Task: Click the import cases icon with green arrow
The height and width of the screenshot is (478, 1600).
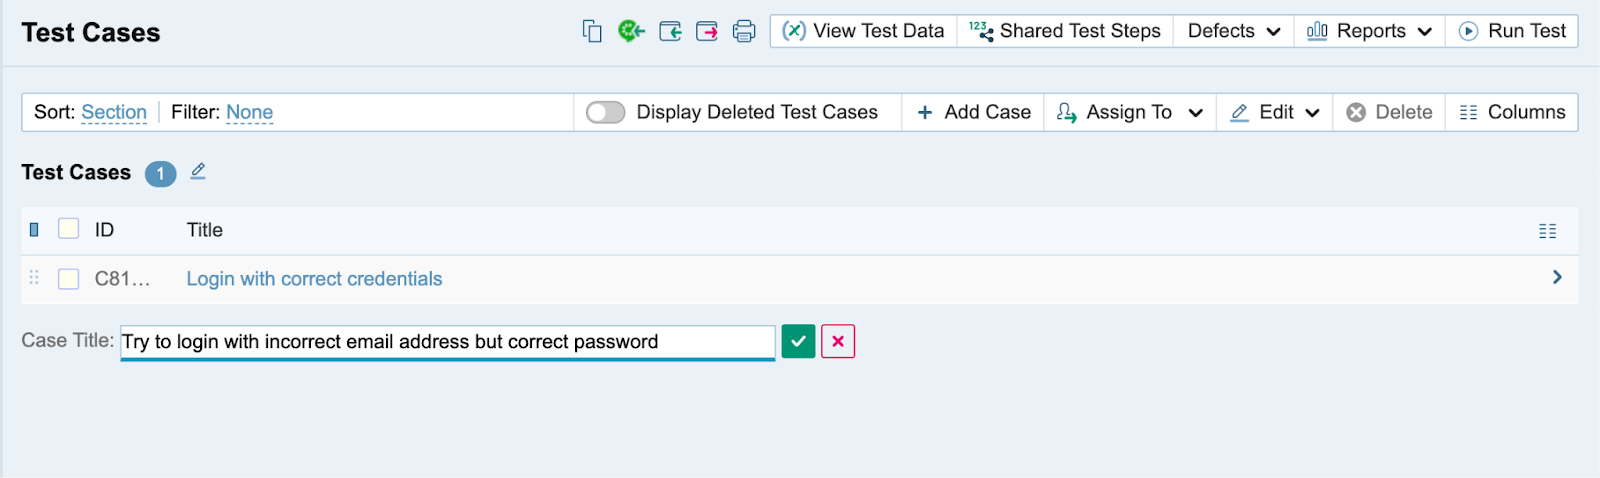Action: 670,31
